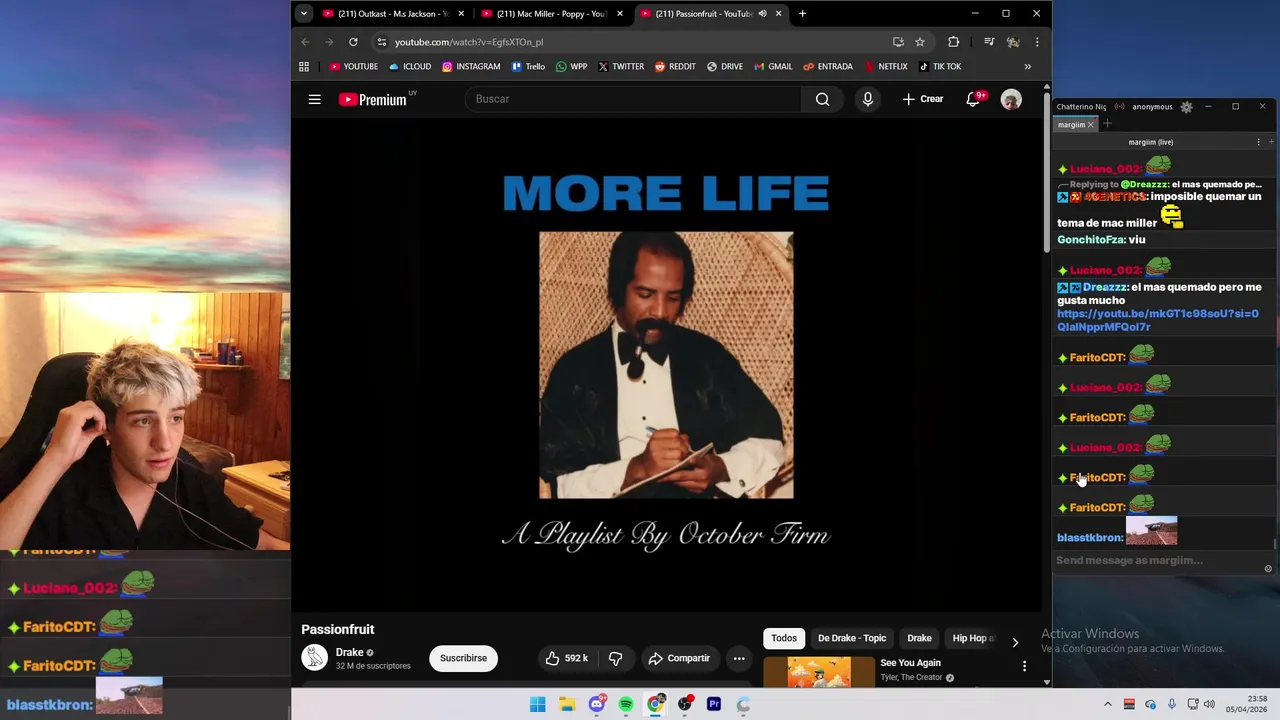Open the INSTAGRAM bookmark

tap(471, 67)
